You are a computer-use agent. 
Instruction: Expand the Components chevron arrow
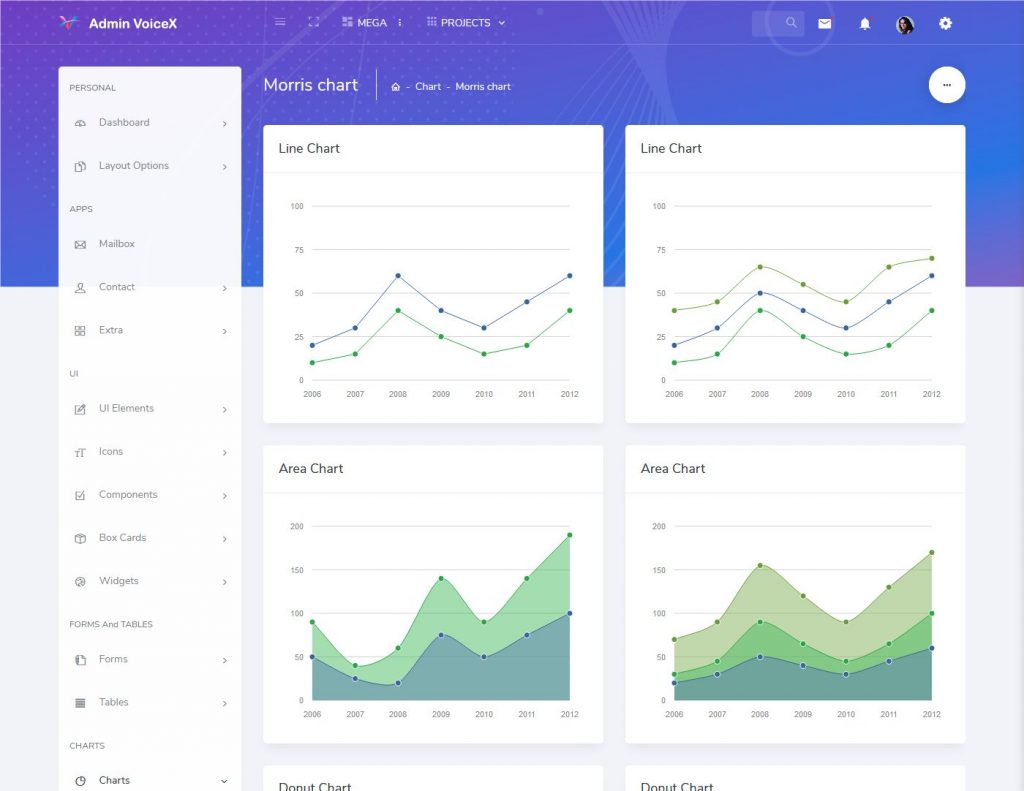click(x=225, y=496)
